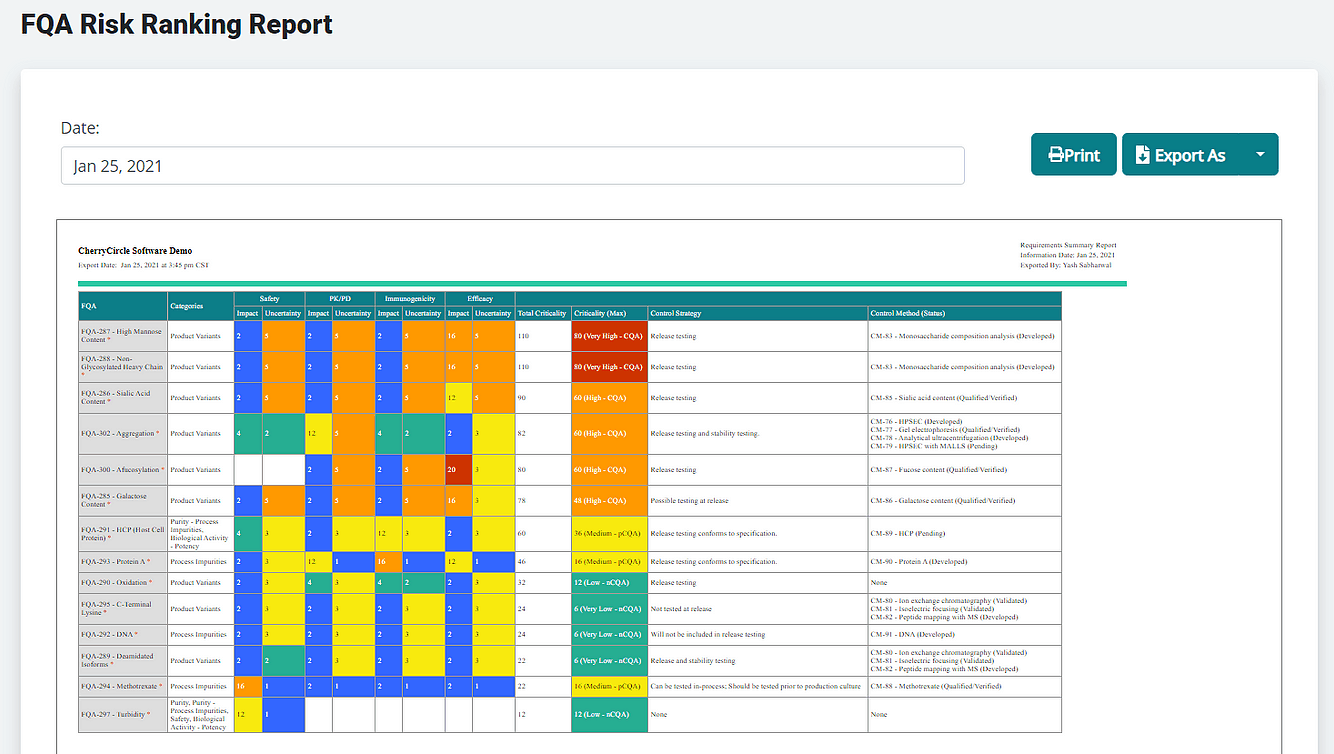Open CM-83 Monosaccharide composition analysis method
Viewport: 1334px width, 754px height.
tap(960, 335)
